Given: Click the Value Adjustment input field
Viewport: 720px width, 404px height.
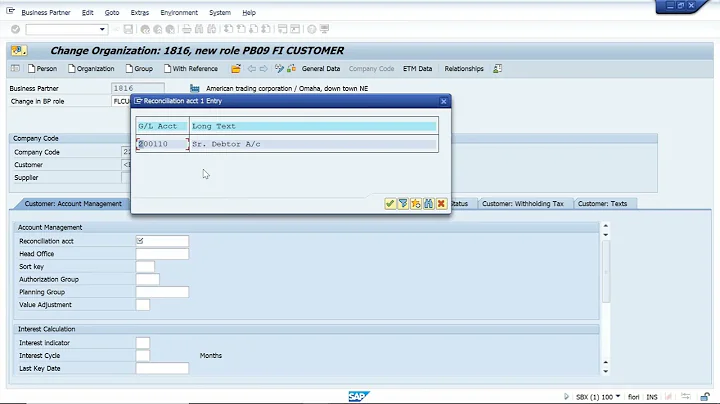Looking at the screenshot, I should pos(143,305).
